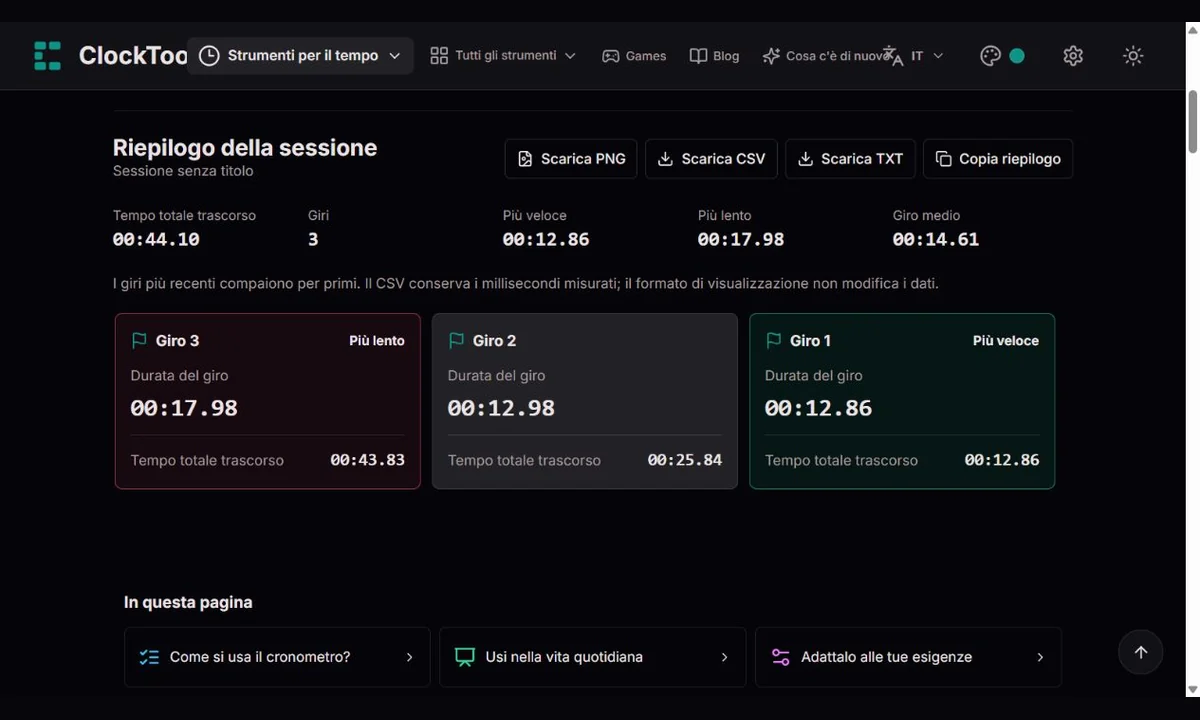Click sliders icon in Adattalo alle tue esigenze
This screenshot has width=1200, height=720.
(x=781, y=657)
